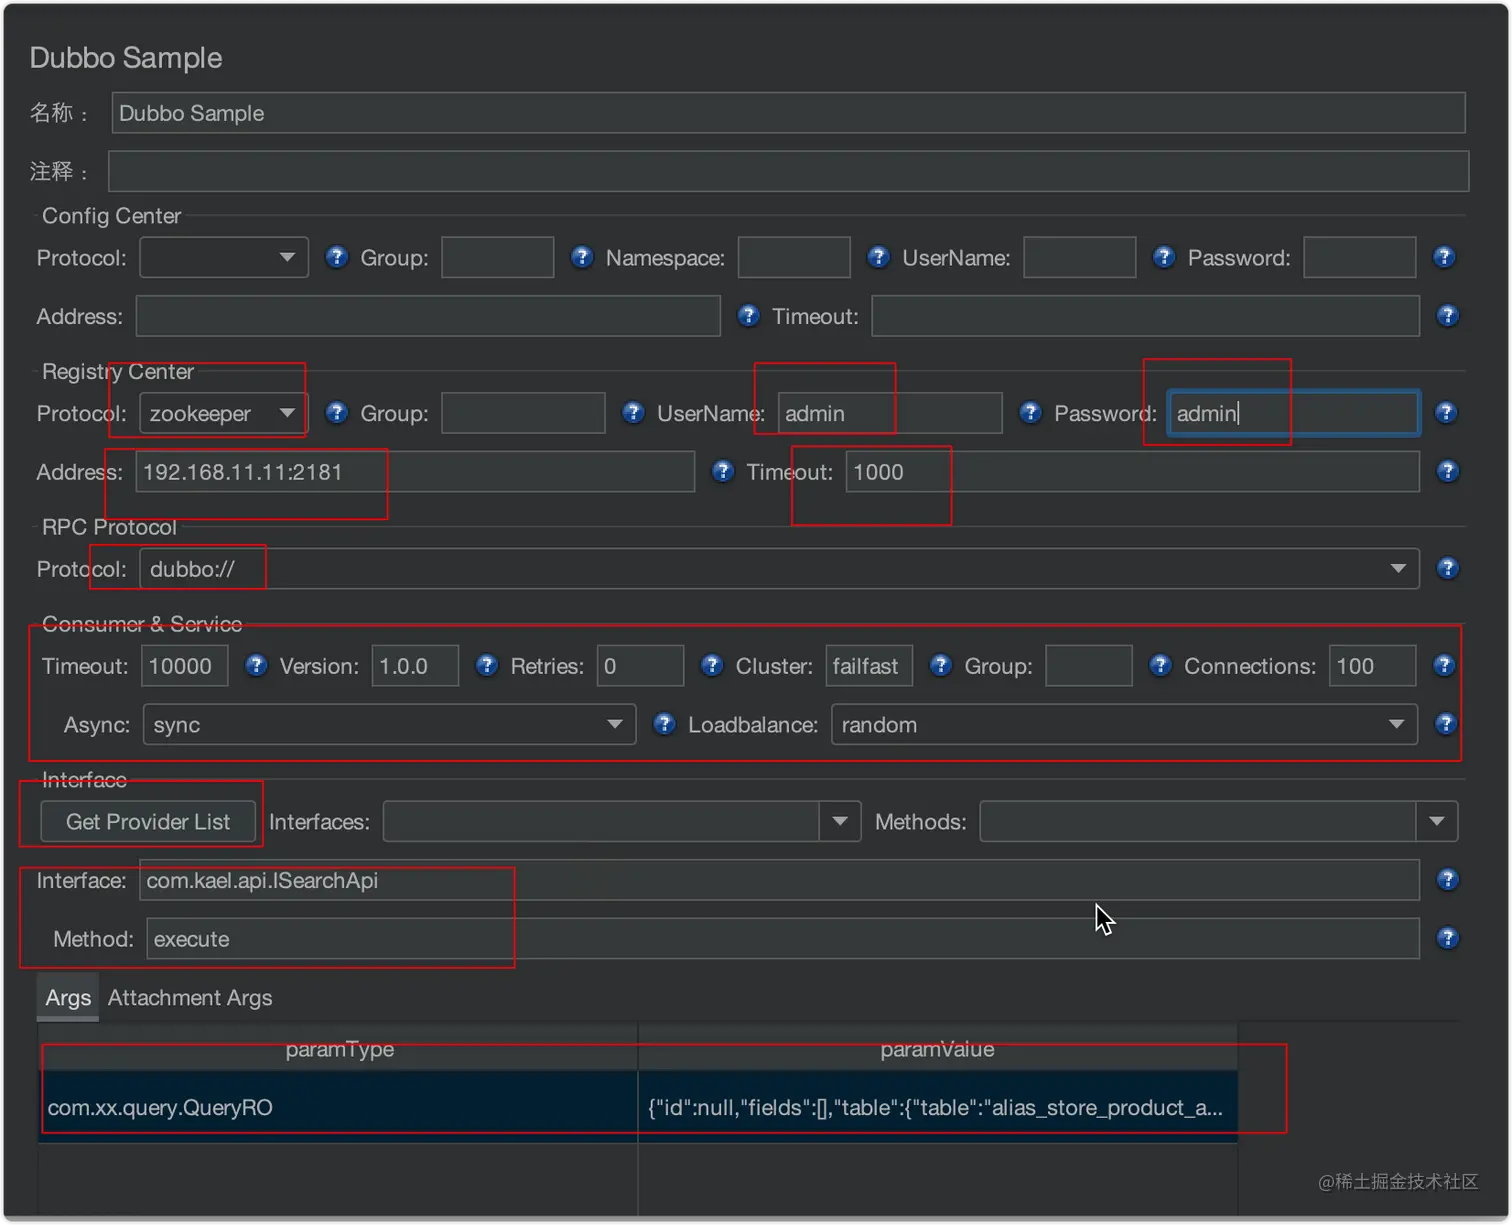The height and width of the screenshot is (1225, 1512).
Task: Click help icon after Config Center Group field
Action: [x=582, y=257]
